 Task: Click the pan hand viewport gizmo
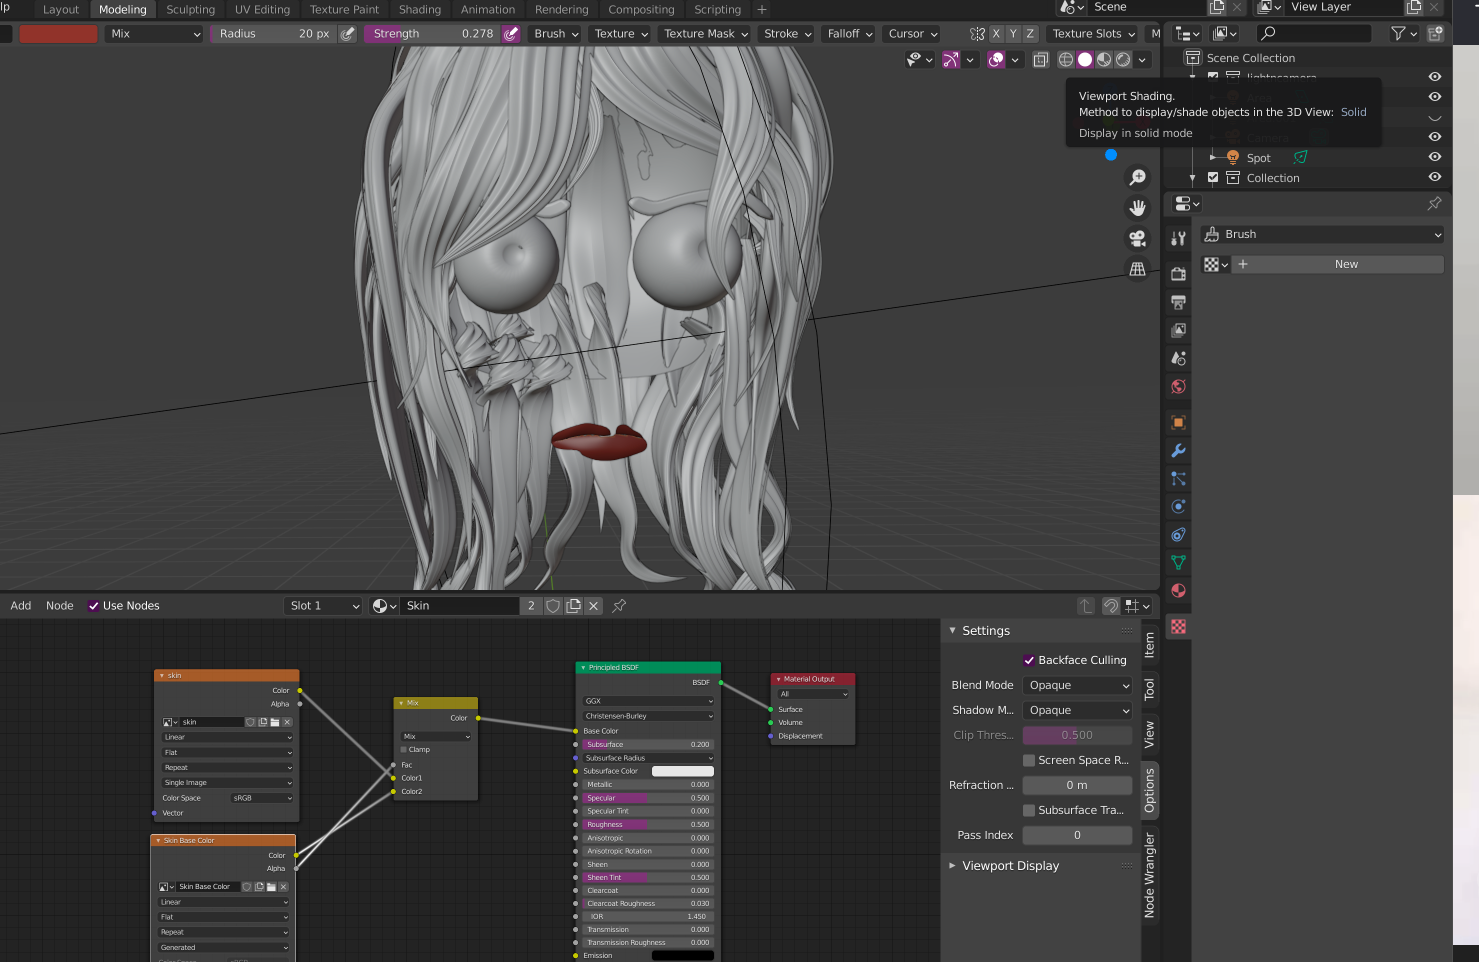(x=1137, y=208)
